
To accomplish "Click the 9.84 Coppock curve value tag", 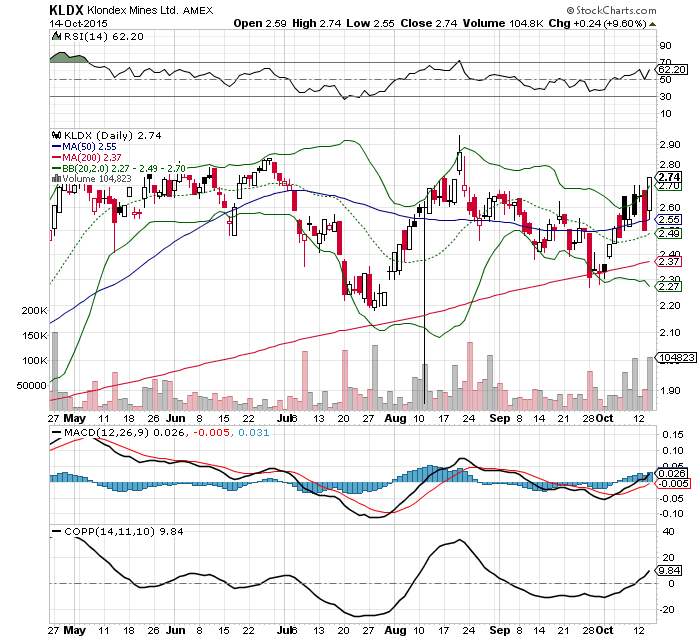I will (x=669, y=571).
